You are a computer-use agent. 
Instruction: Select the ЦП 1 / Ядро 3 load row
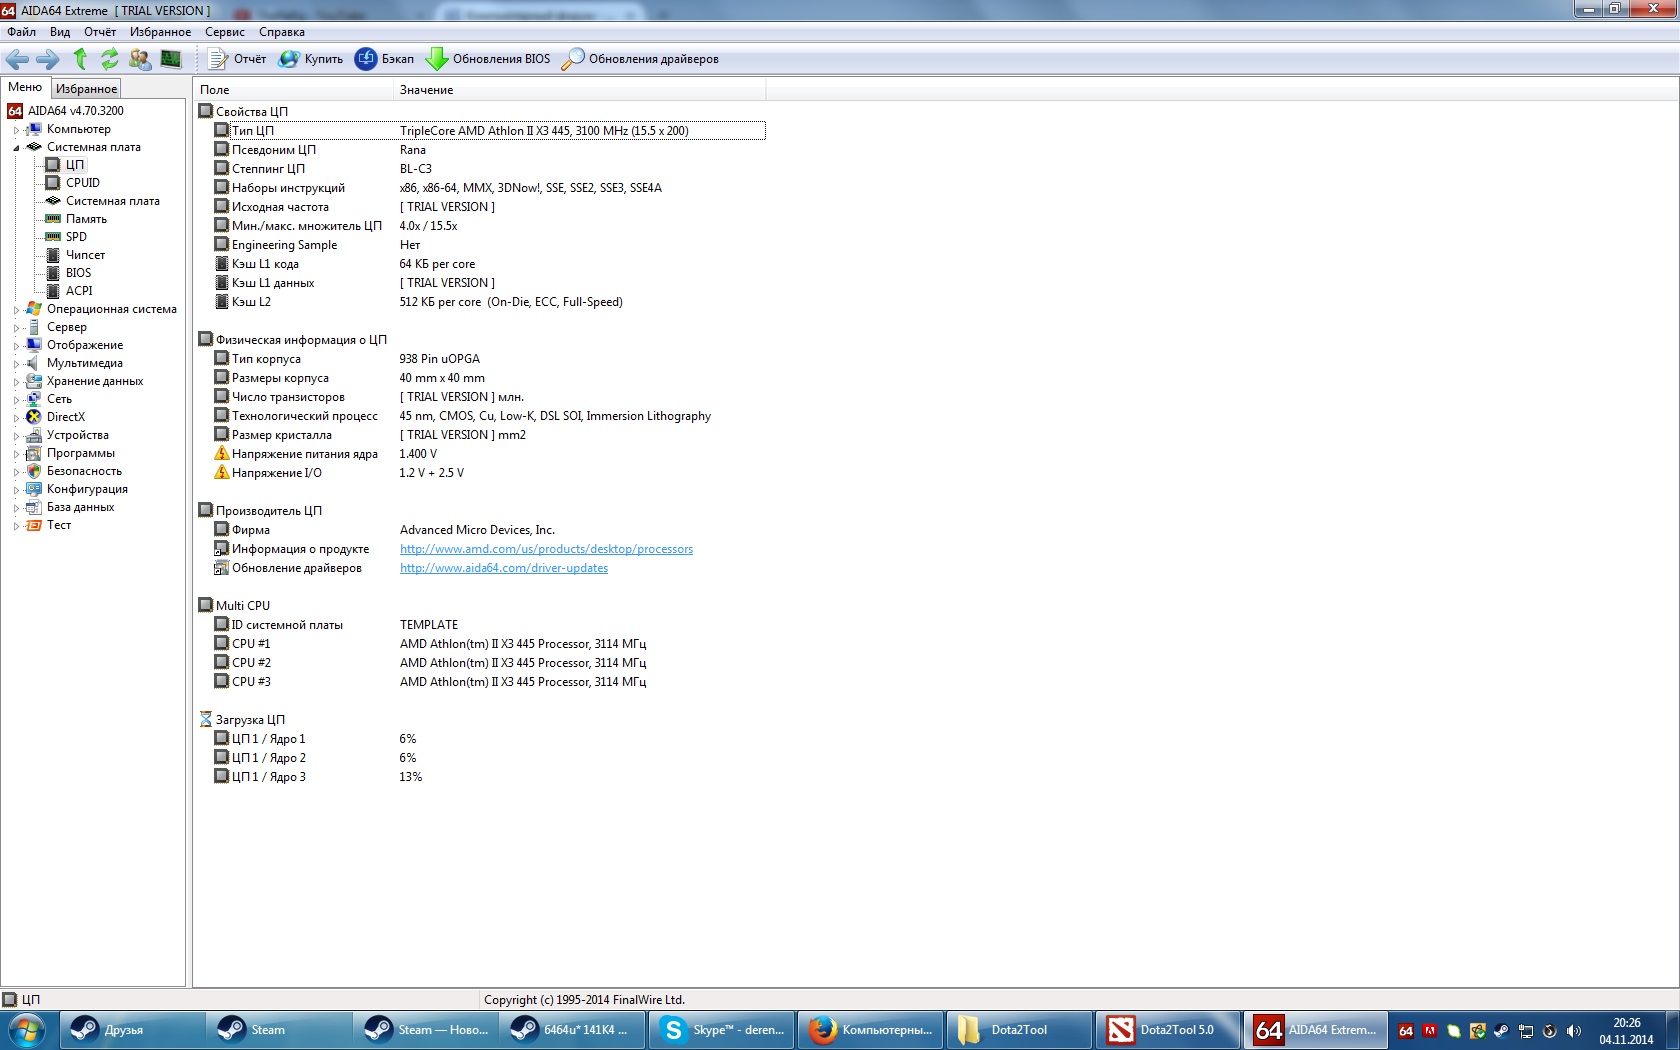pyautogui.click(x=489, y=777)
